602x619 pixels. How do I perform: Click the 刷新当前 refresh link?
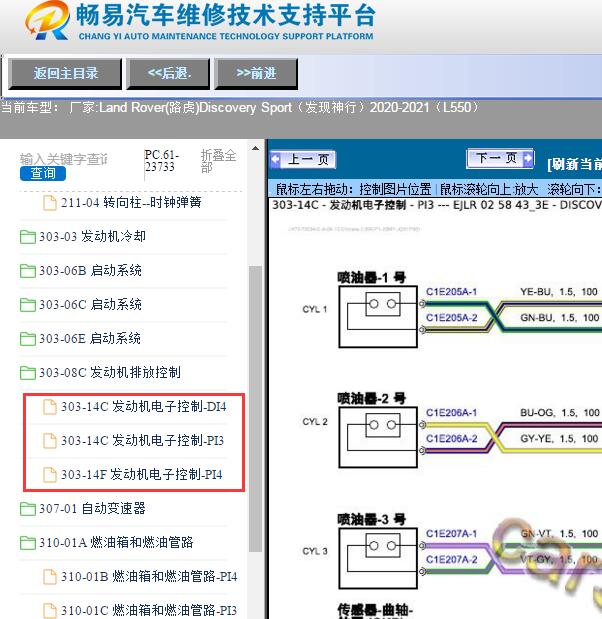click(574, 164)
